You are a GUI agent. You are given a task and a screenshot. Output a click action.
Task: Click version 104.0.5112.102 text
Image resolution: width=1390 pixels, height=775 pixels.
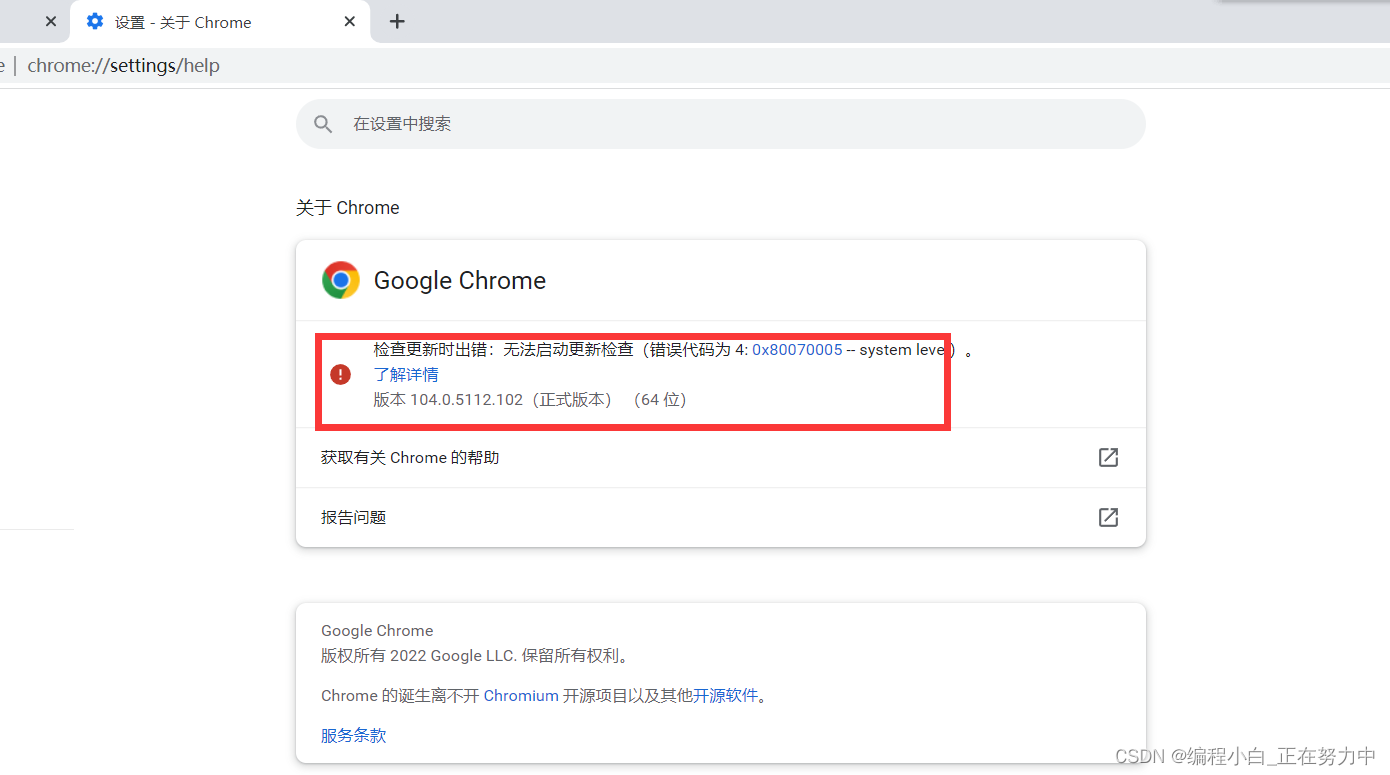point(530,399)
